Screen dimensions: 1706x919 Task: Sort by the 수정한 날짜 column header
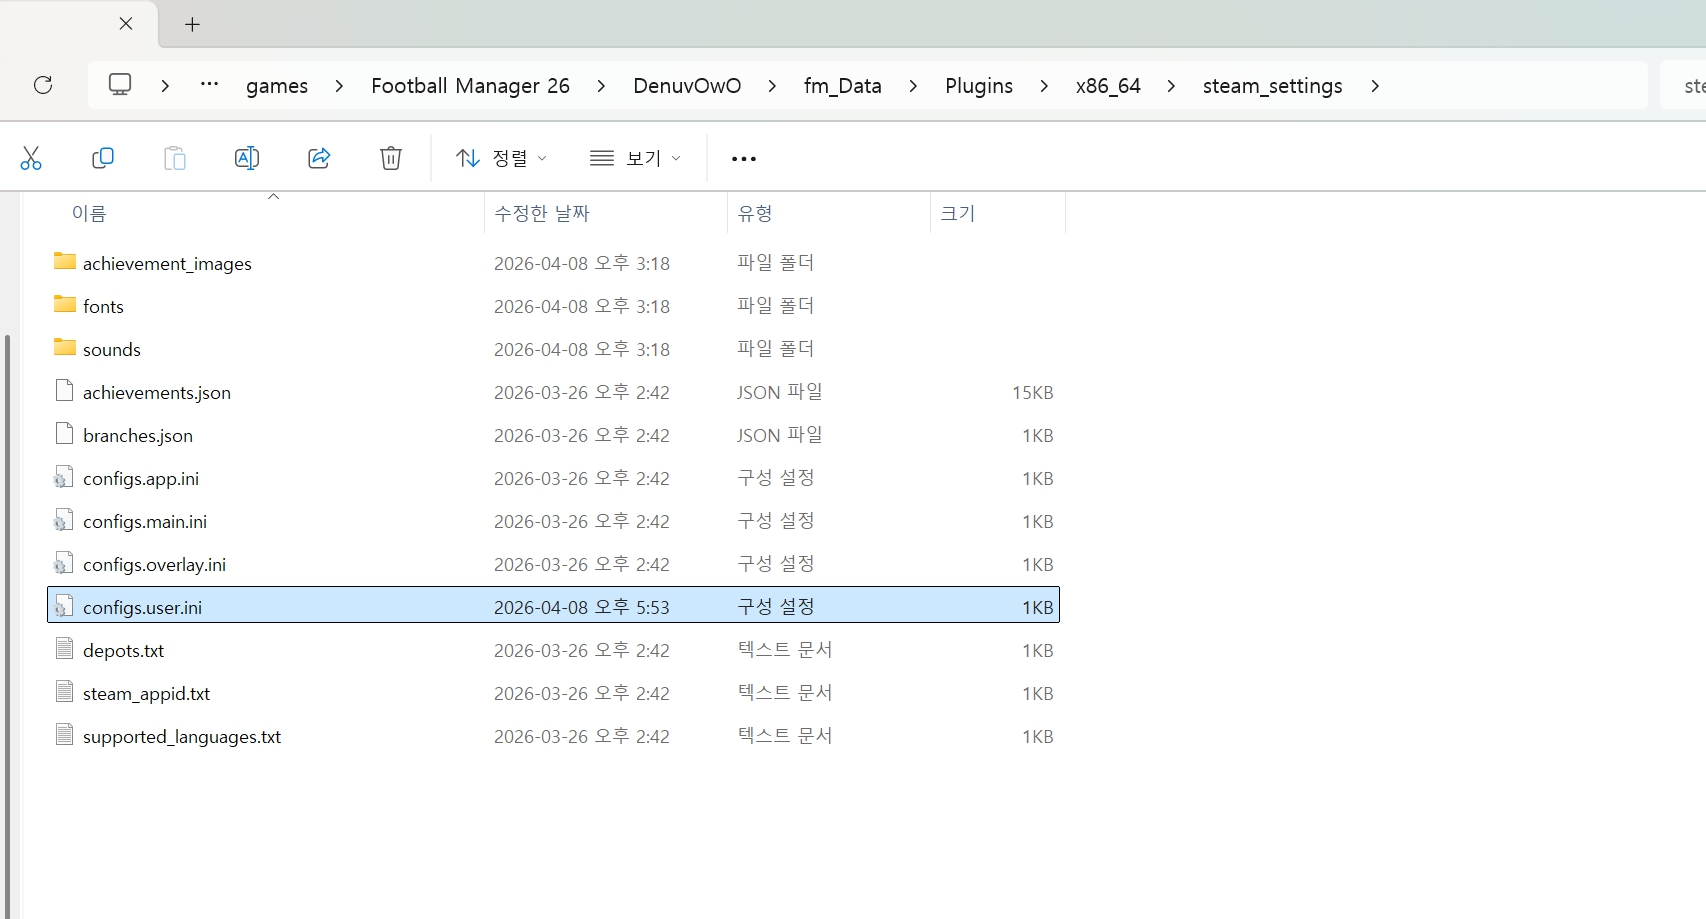(x=542, y=213)
